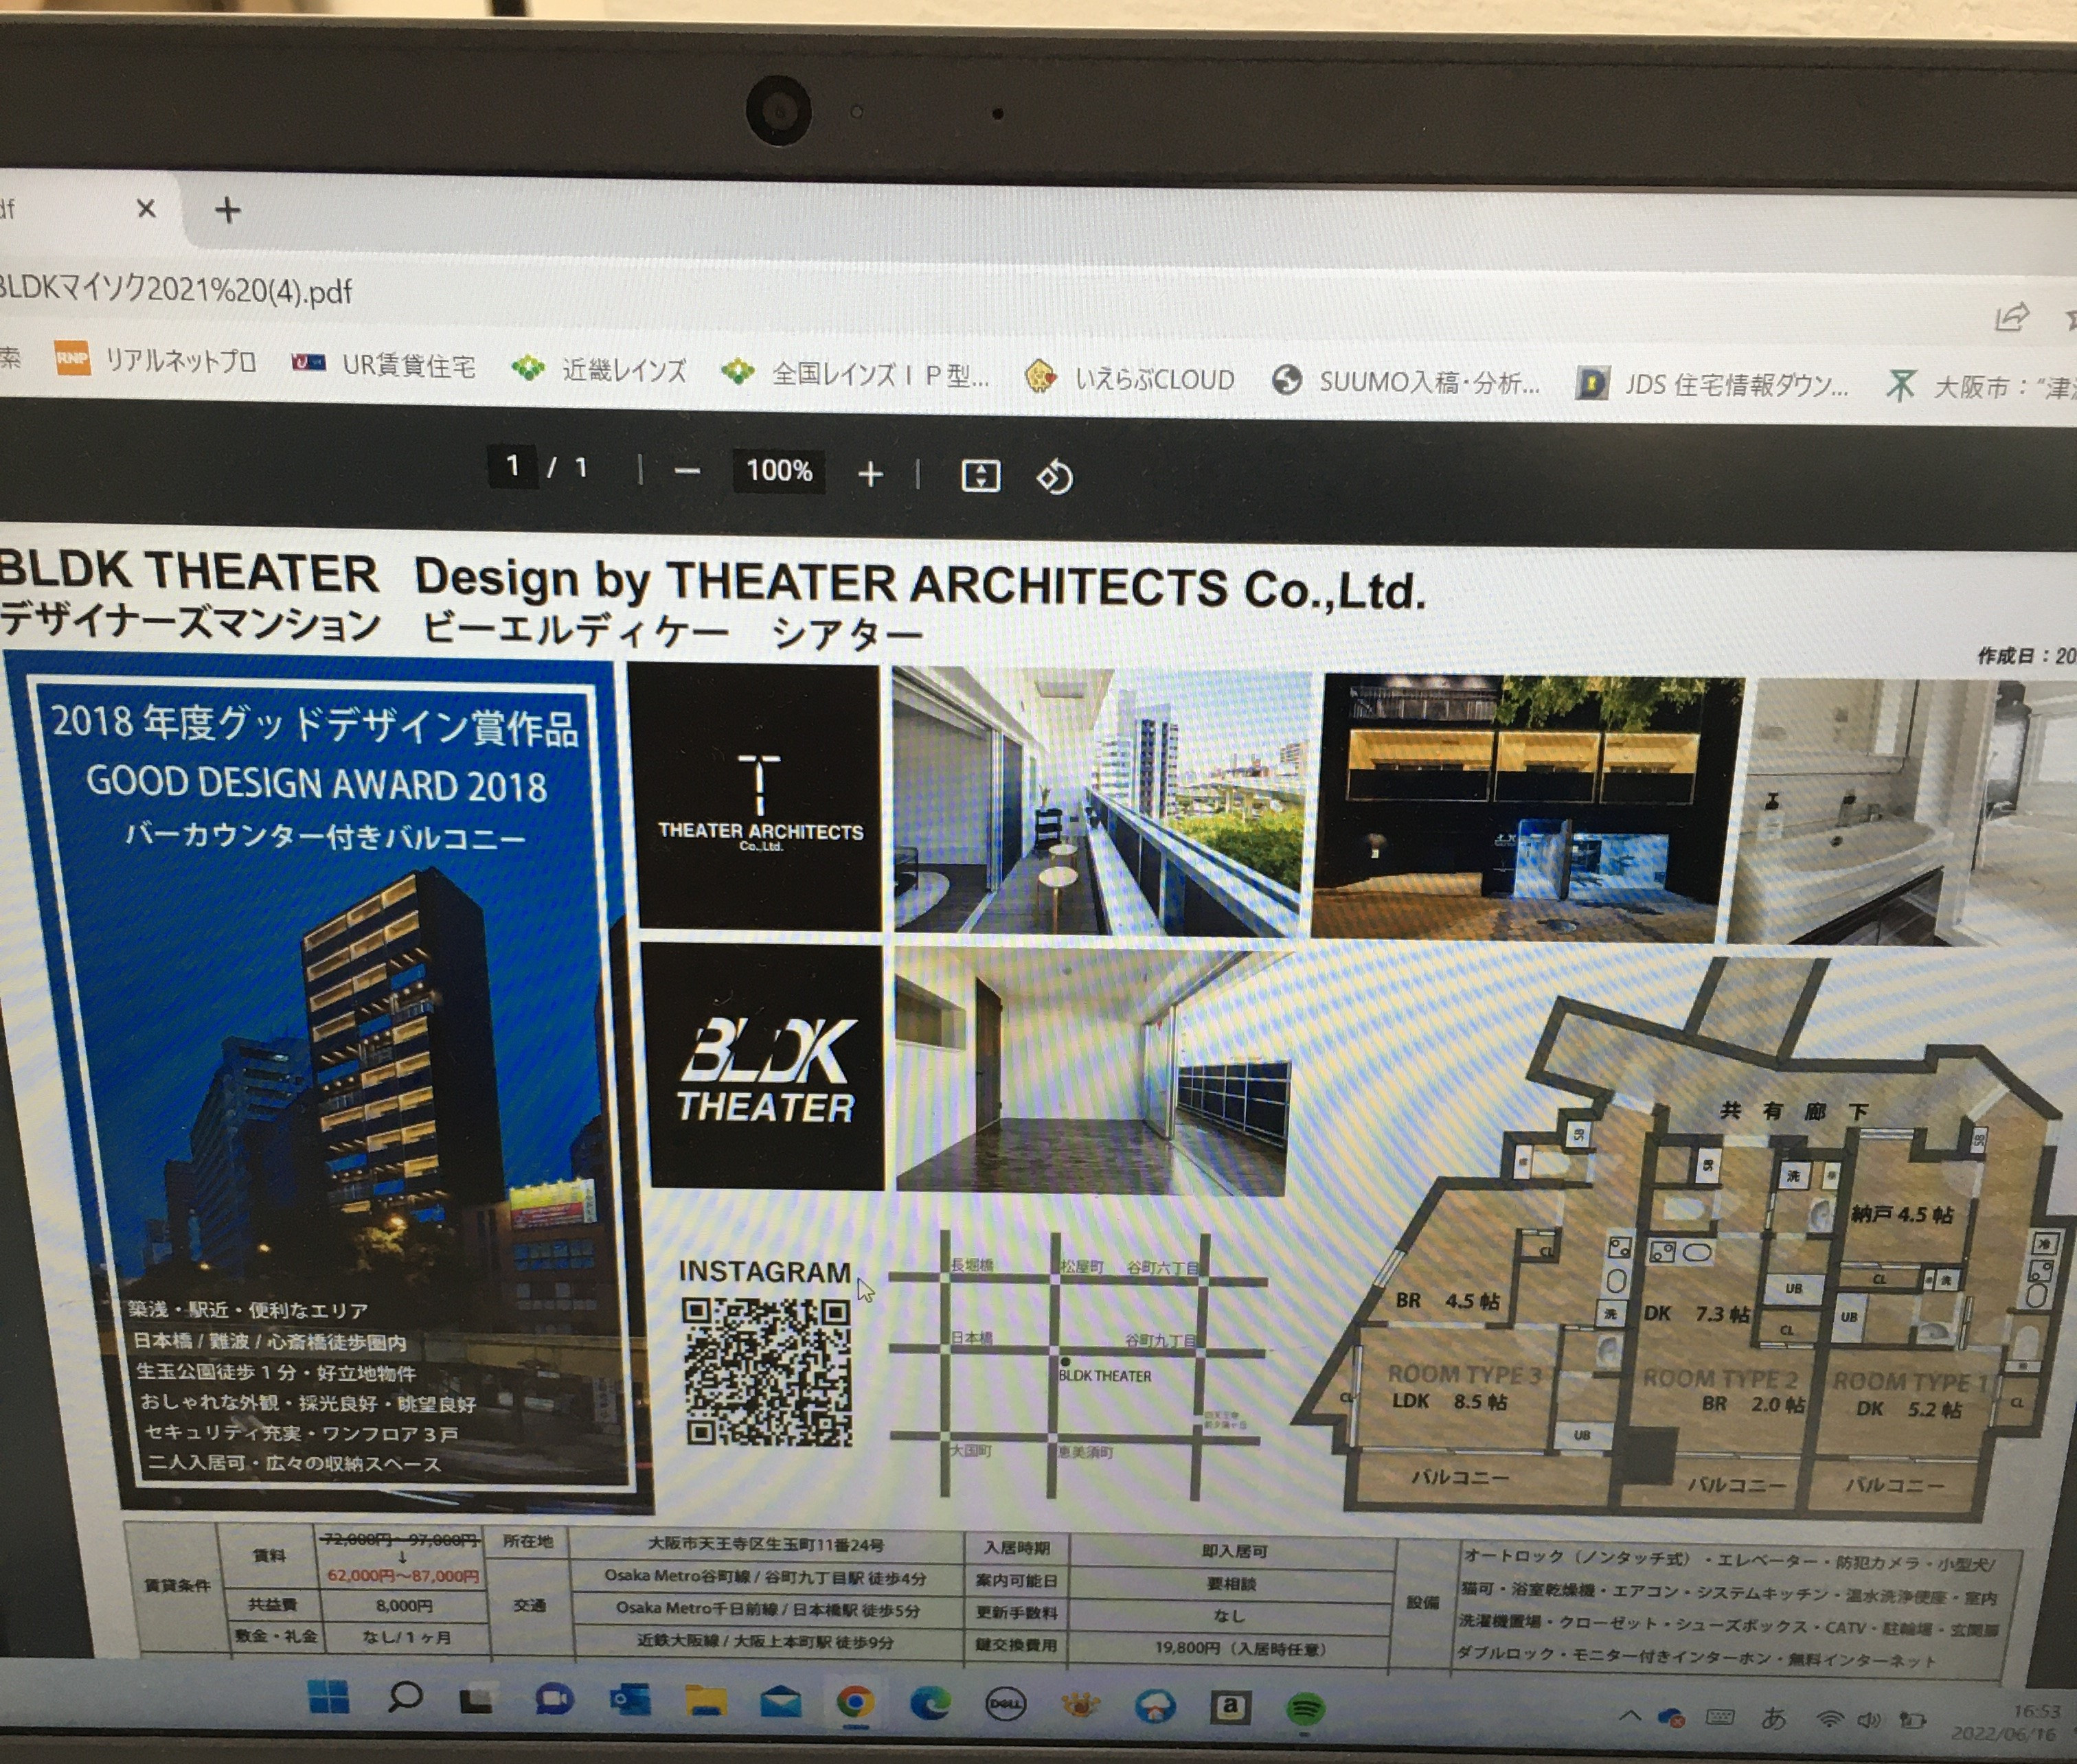Click the BLDK THEATER logo image
The width and height of the screenshot is (2077, 1764).
click(x=766, y=1067)
